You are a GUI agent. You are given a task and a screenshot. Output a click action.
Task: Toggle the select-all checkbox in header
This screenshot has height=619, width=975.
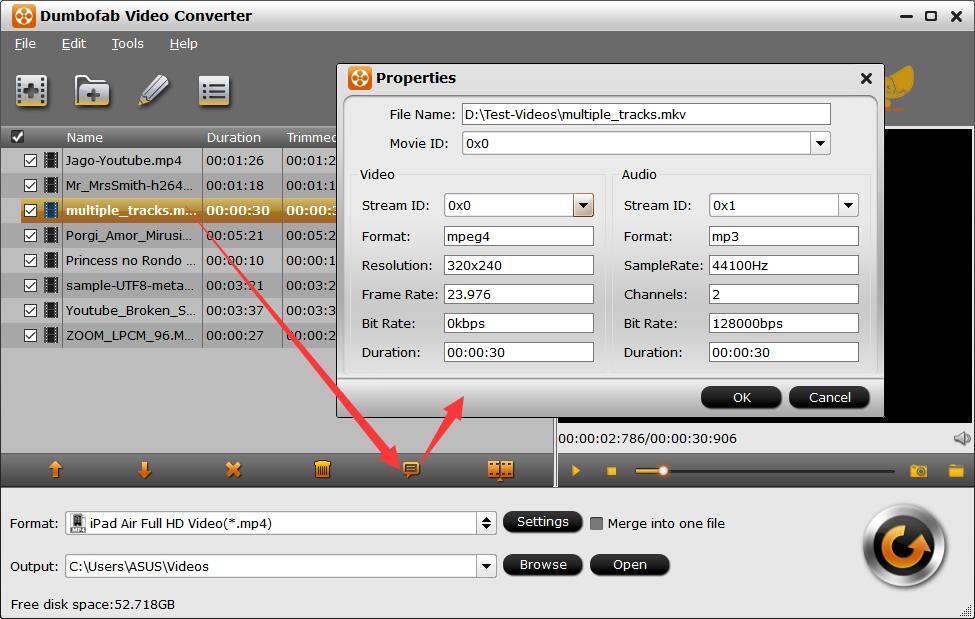17,137
